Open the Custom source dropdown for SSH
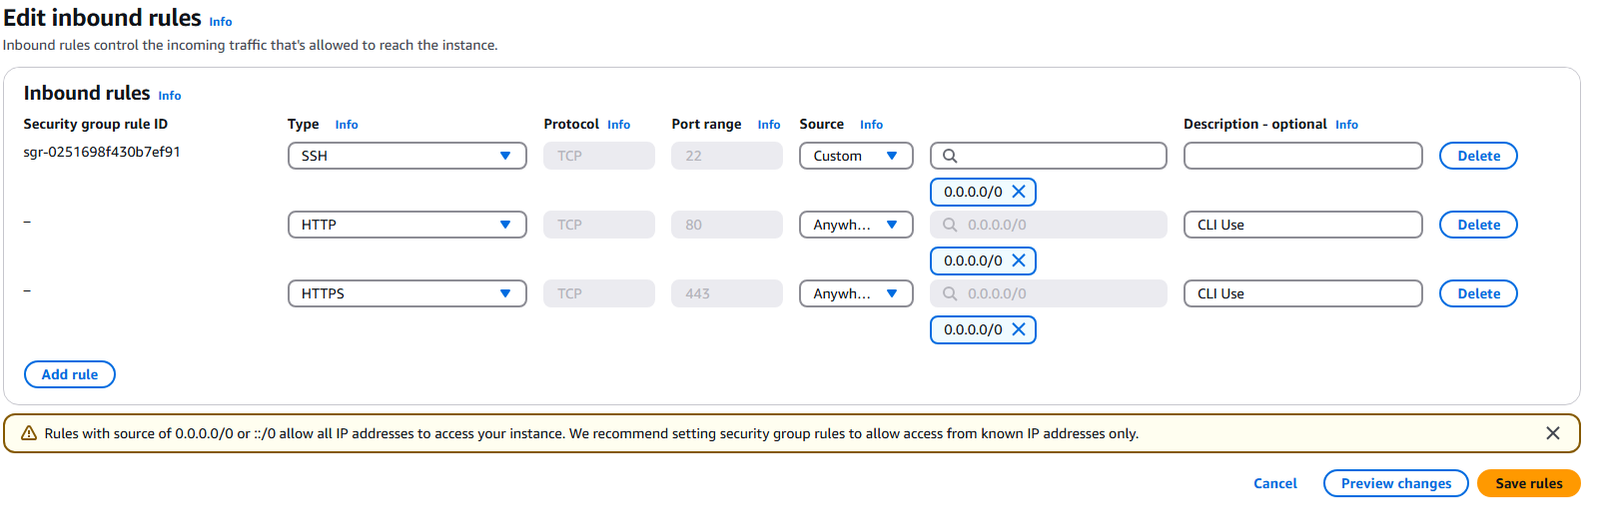The image size is (1600, 509). pos(856,156)
